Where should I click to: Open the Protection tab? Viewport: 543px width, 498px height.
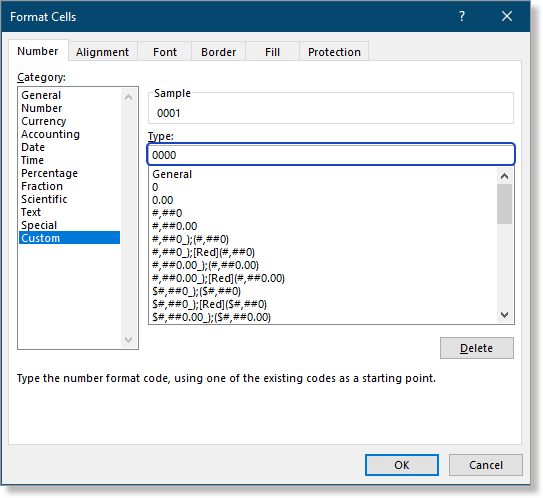pyautogui.click(x=334, y=52)
